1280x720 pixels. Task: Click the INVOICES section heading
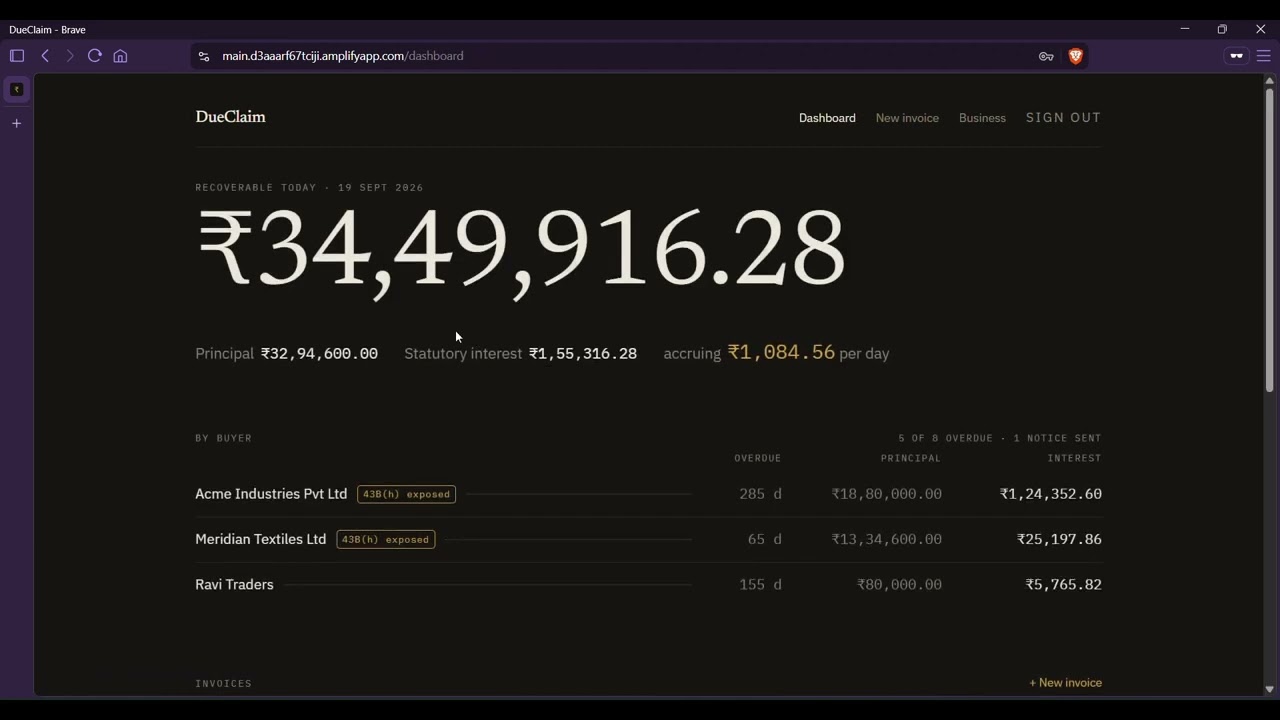point(224,684)
